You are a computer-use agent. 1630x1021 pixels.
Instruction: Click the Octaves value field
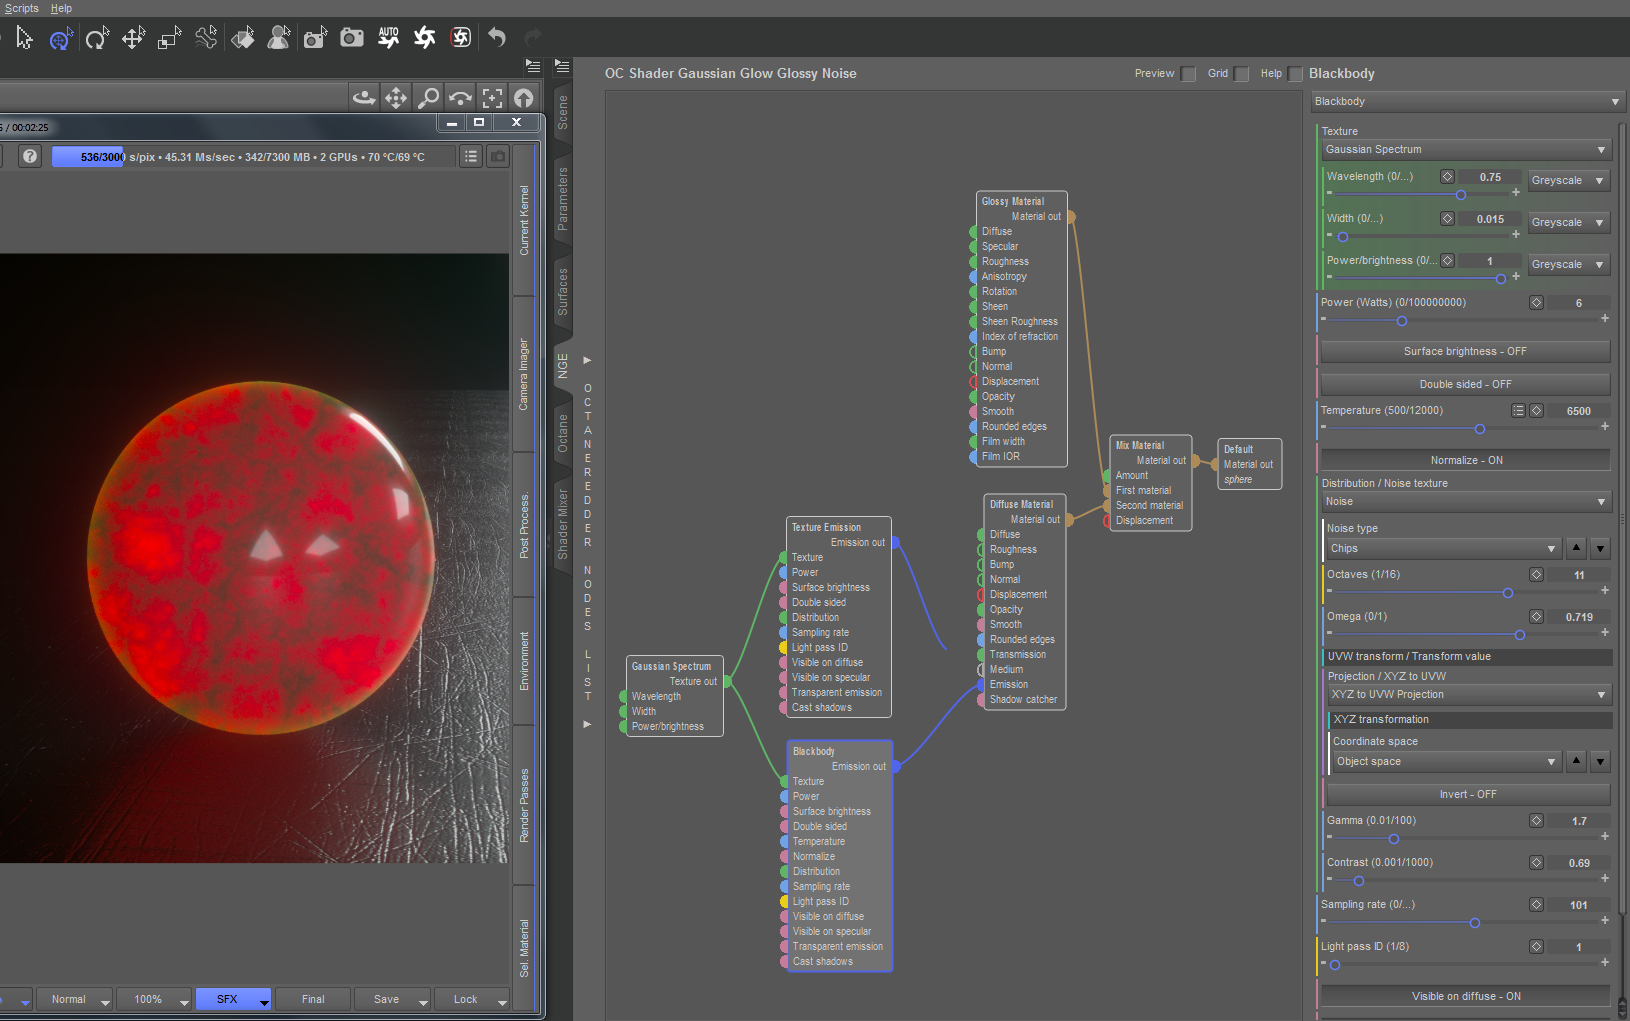1578,575
